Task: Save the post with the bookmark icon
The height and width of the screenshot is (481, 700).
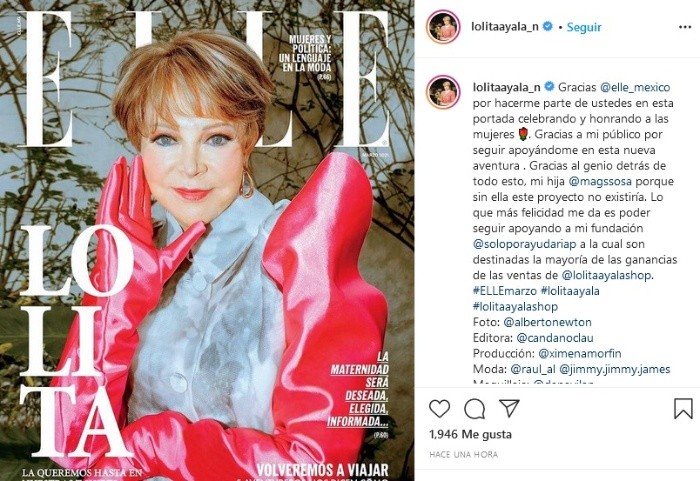Action: tap(683, 408)
